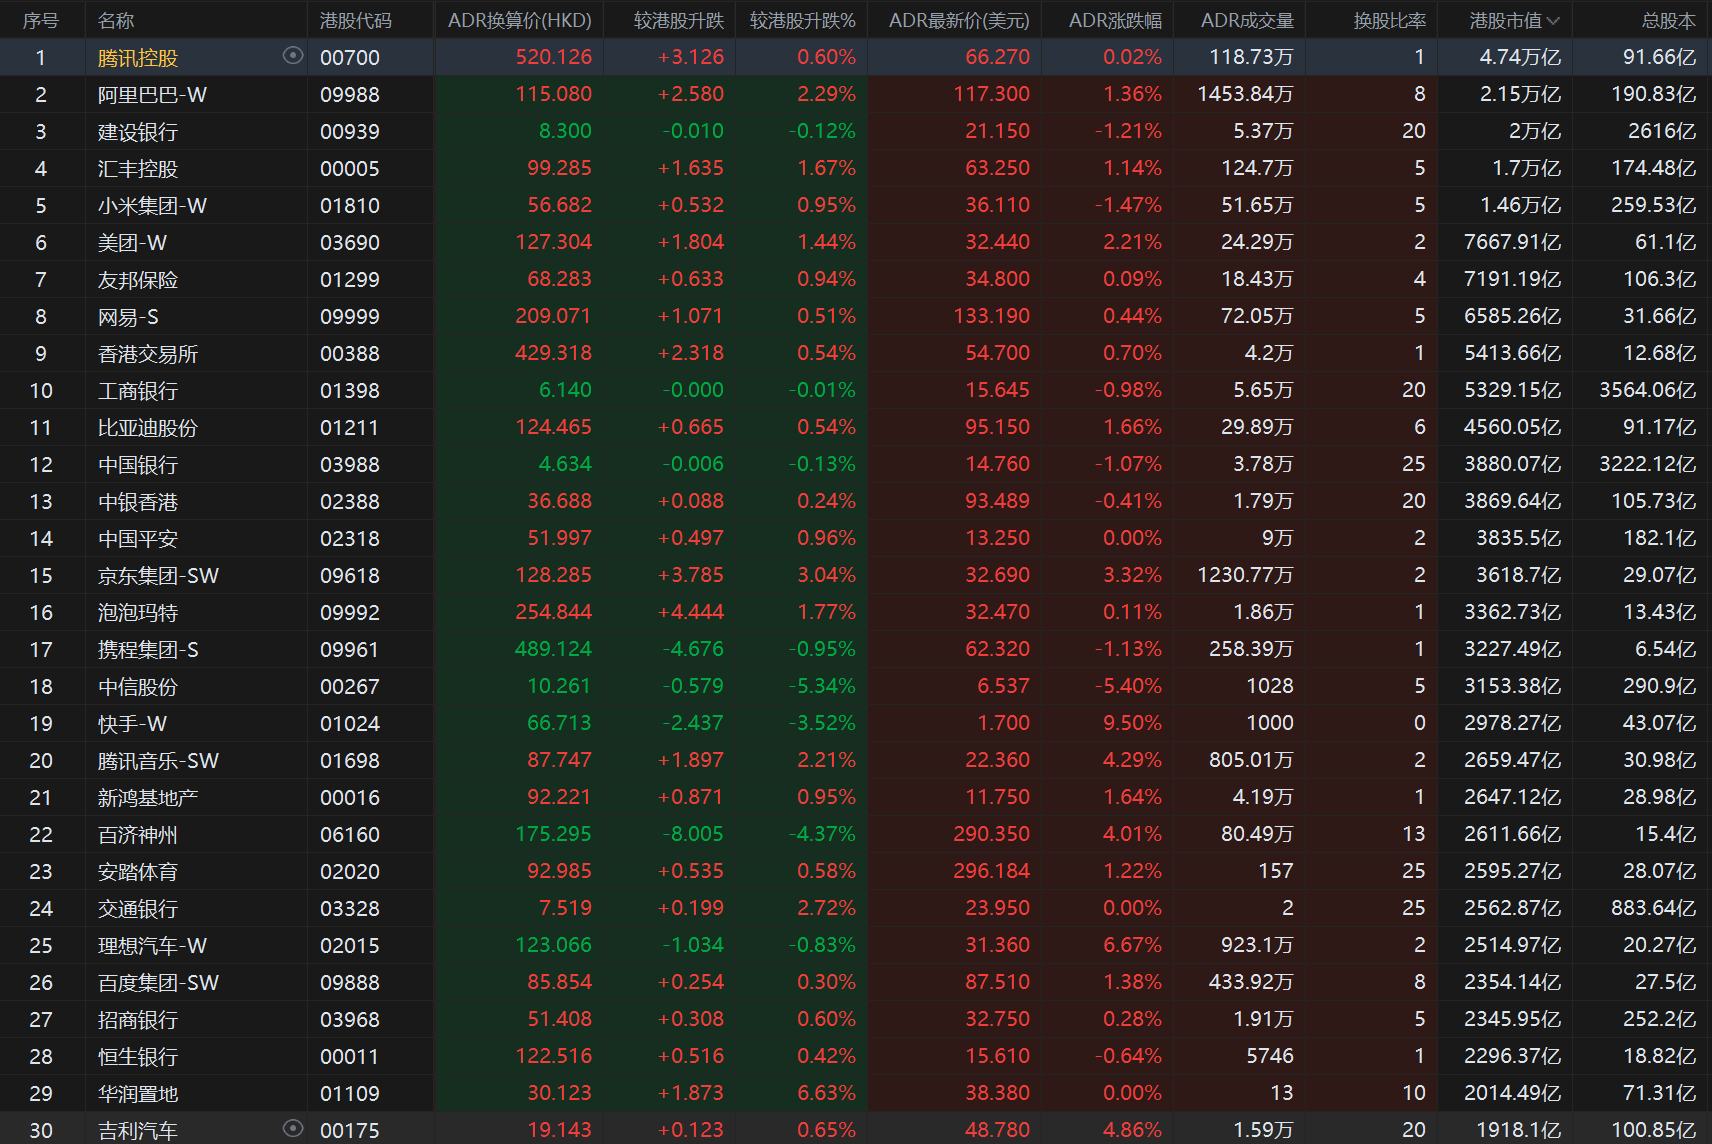Click market cap 4.74万亿
1712x1144 pixels.
(1520, 57)
